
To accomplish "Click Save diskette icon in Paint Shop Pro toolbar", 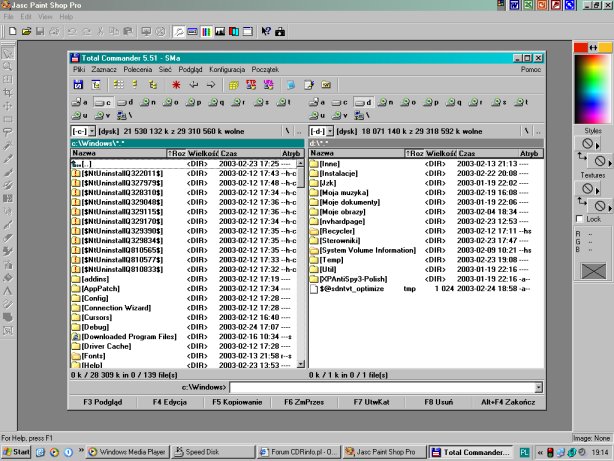I will (x=40, y=31).
